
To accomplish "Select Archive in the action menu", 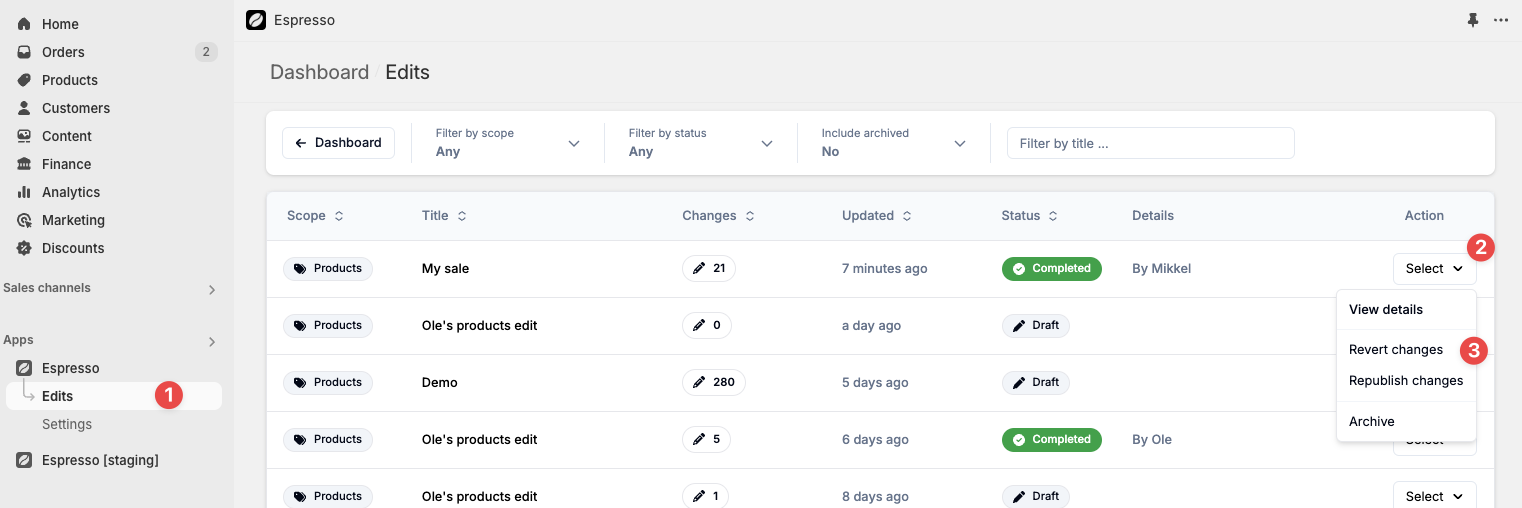I will [x=1371, y=422].
